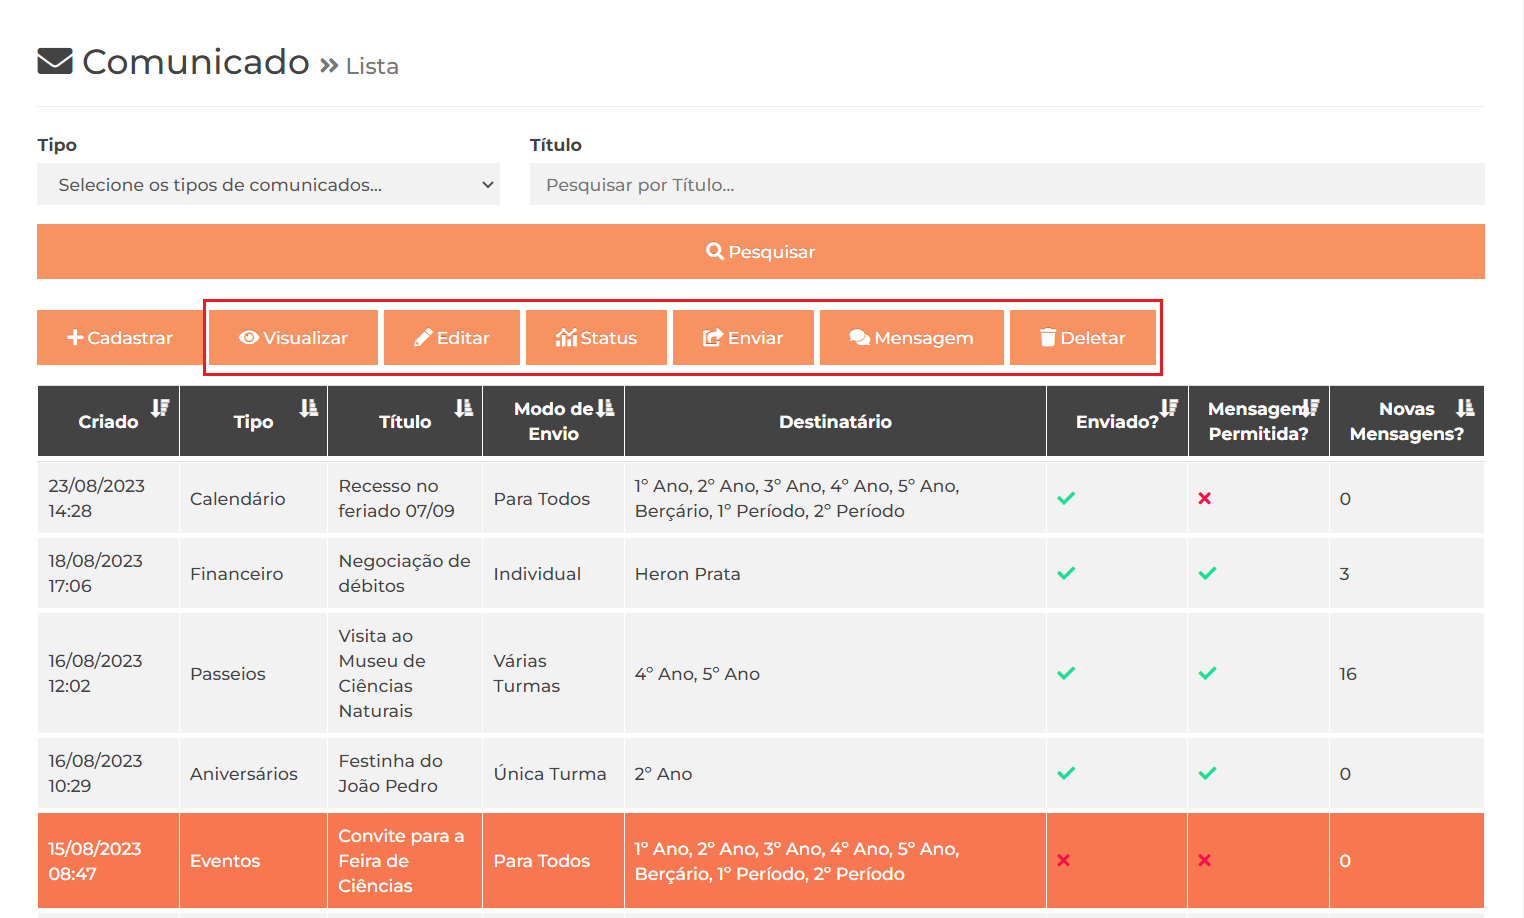Select Visita ao Museu de Ciências Naturais
This screenshot has width=1524, height=918.
(x=405, y=673)
